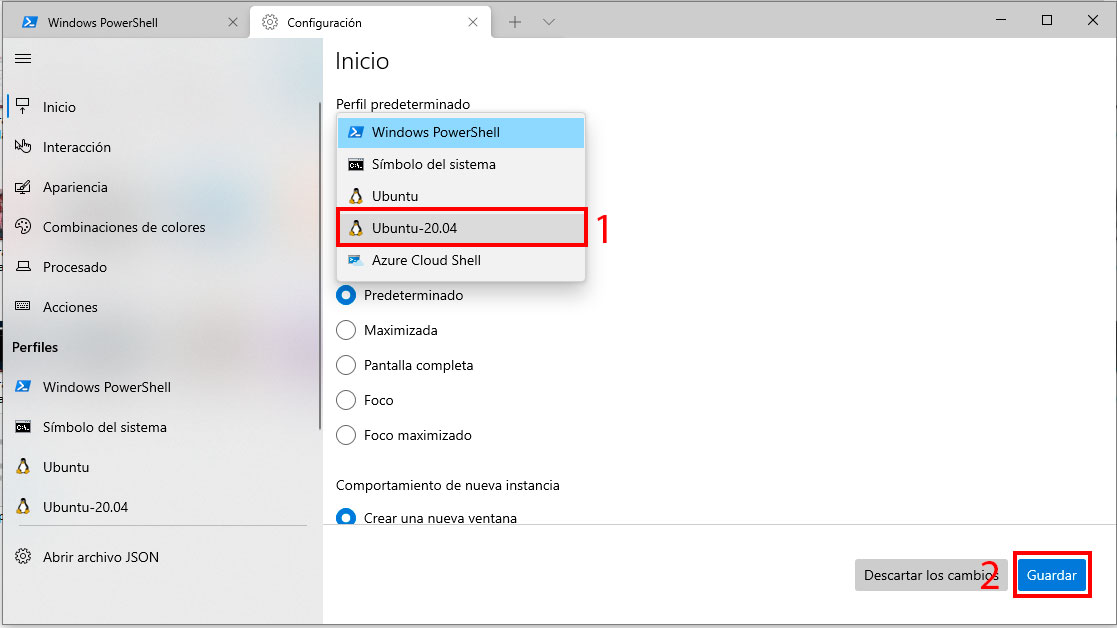The width and height of the screenshot is (1117, 628).
Task: Open the Windows PowerShell profile settings
Action: point(162,387)
